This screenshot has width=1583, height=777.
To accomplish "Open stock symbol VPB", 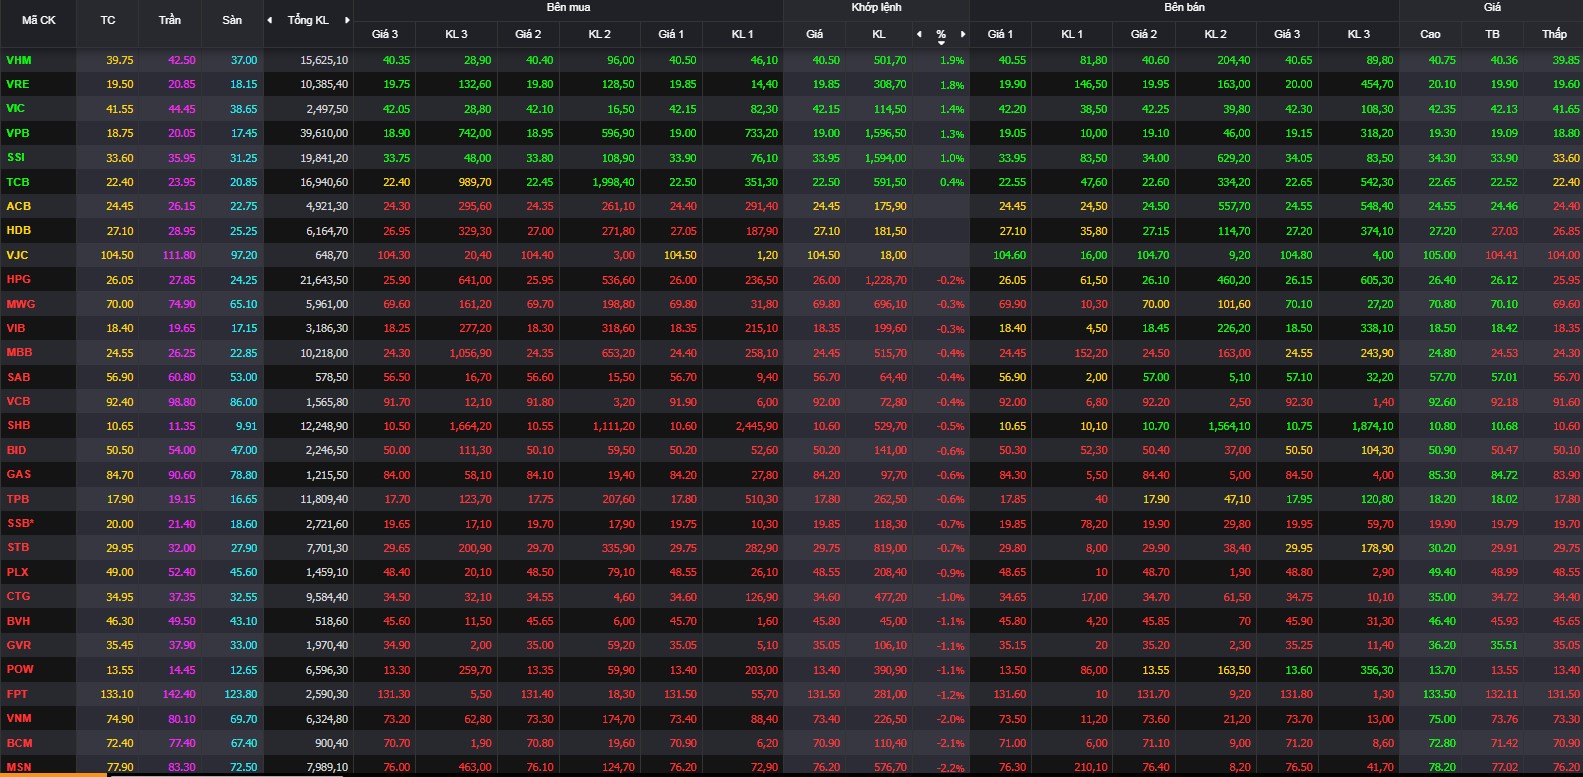I will coord(18,133).
